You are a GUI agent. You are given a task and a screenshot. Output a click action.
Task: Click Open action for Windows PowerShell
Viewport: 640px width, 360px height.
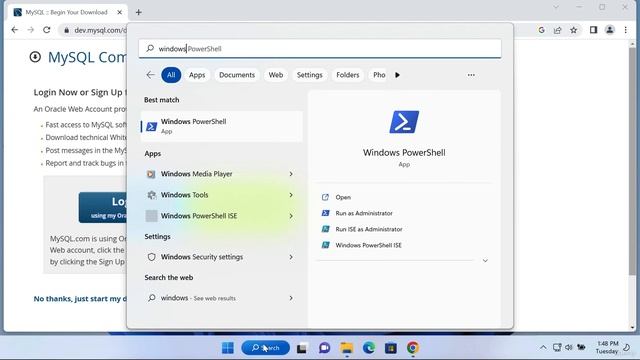tap(343, 197)
